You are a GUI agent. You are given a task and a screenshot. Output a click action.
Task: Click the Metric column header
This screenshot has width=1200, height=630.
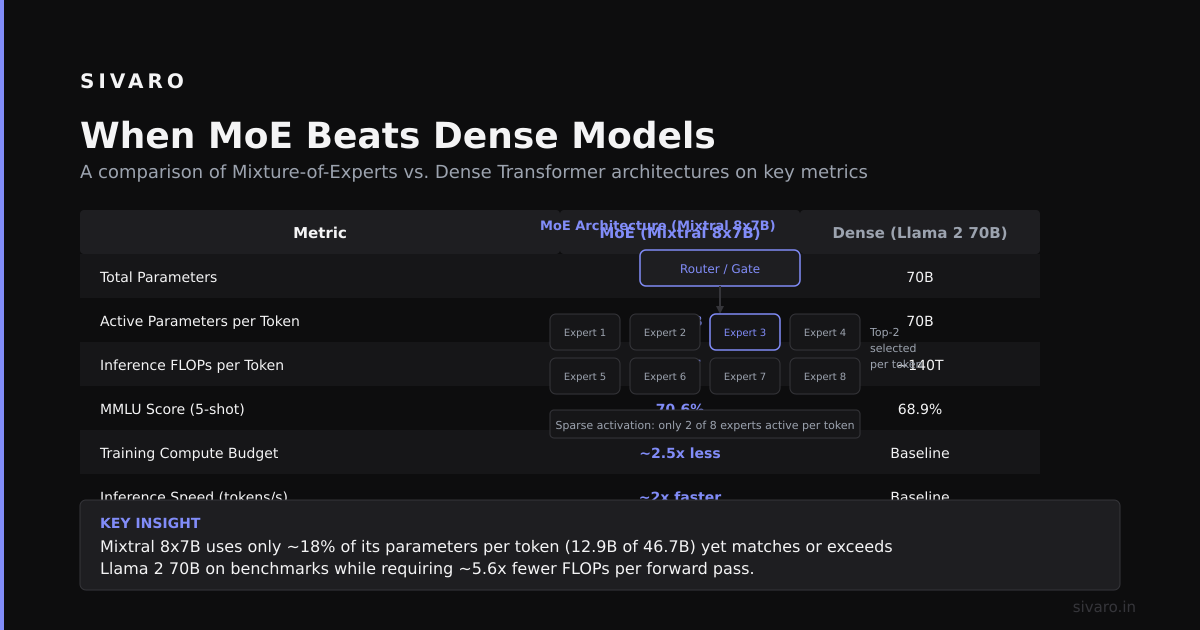[320, 232]
